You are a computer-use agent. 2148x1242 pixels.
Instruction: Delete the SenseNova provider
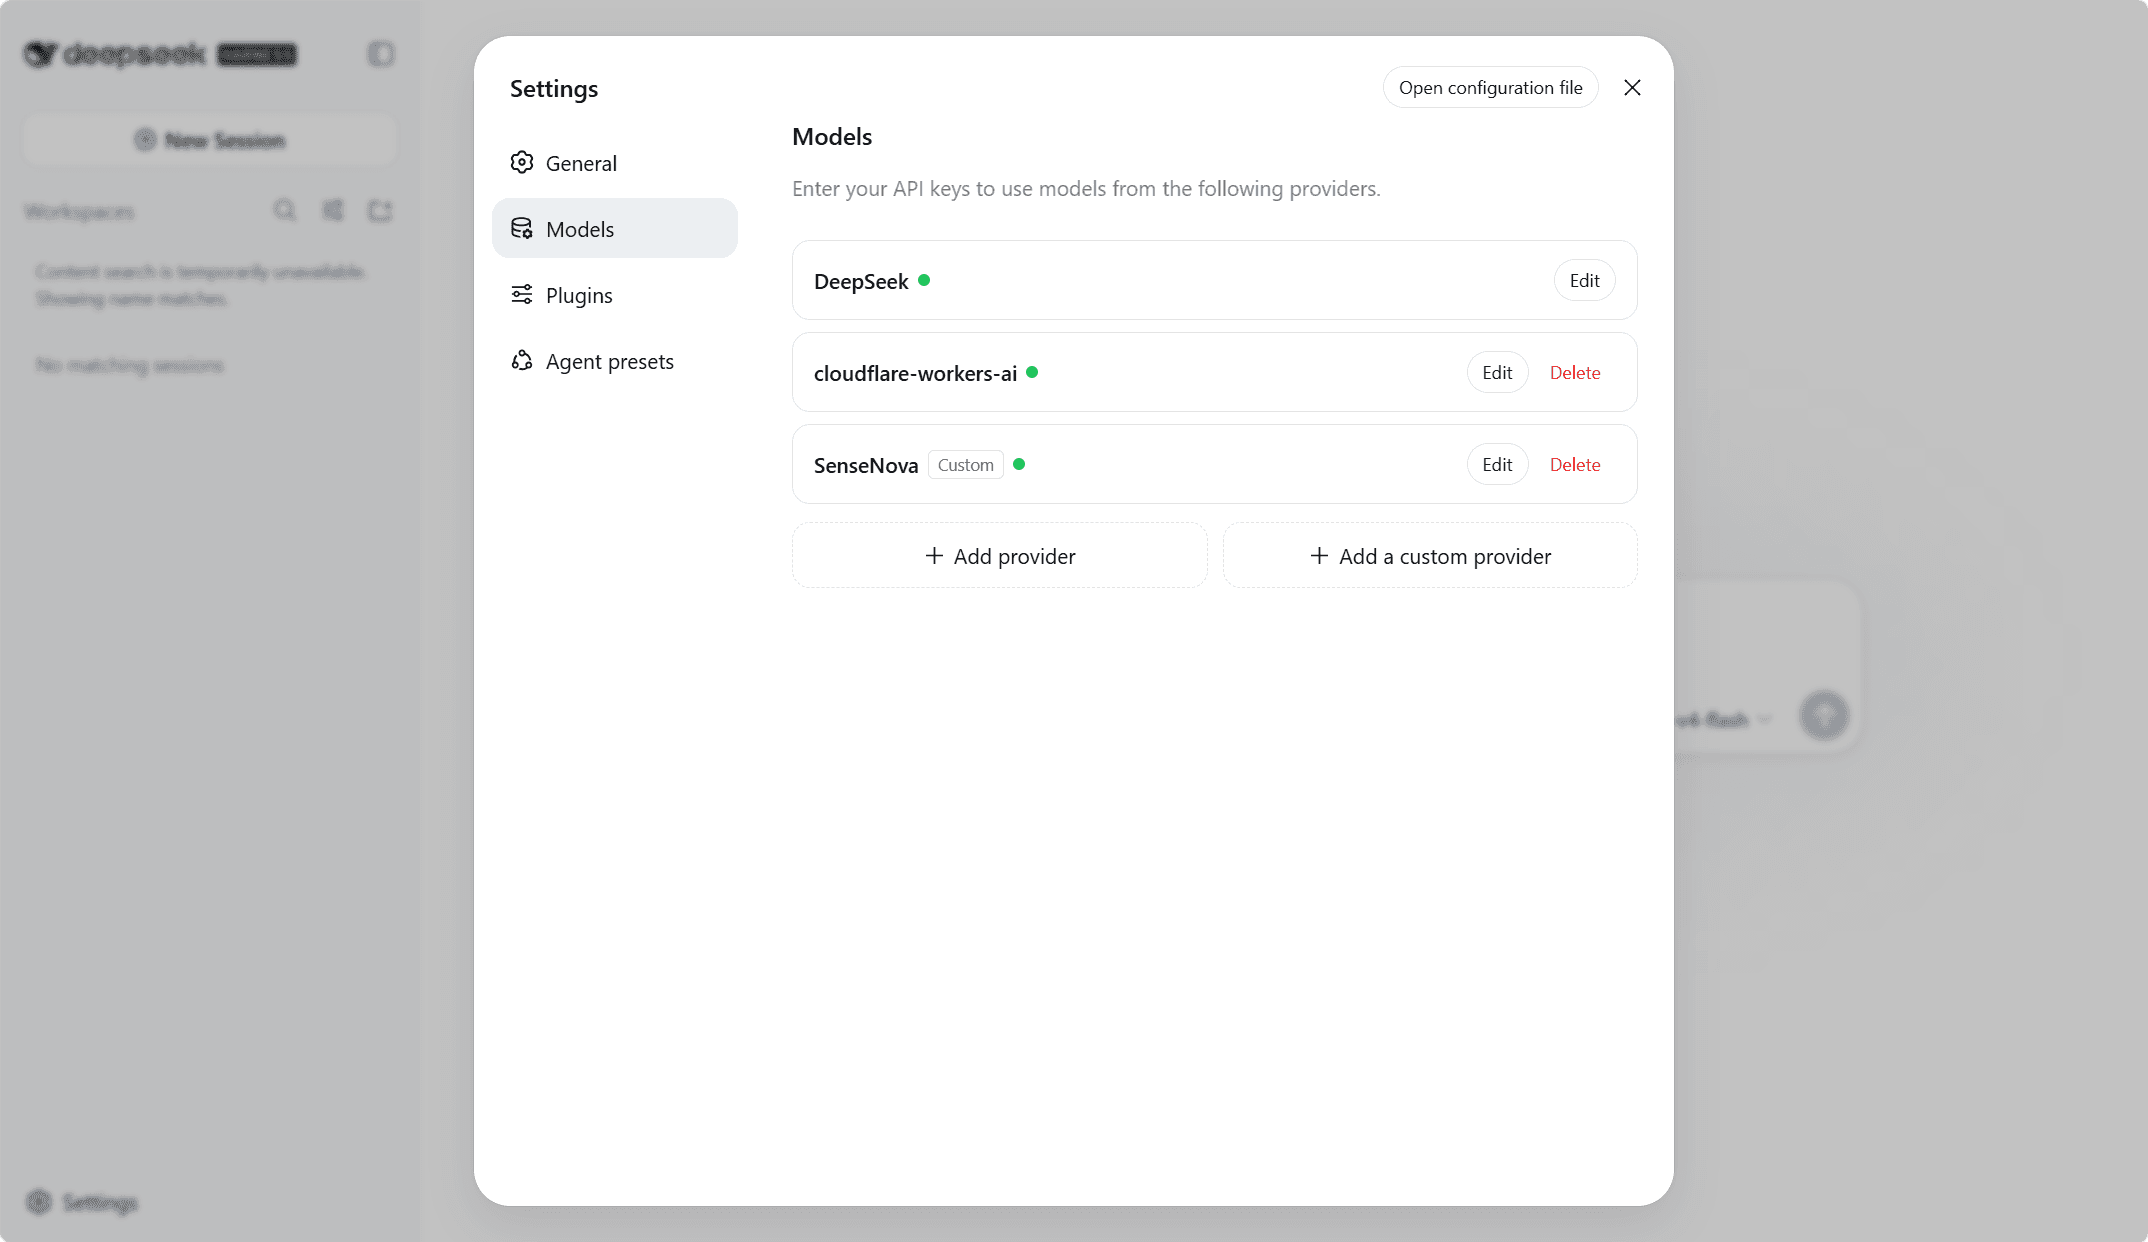point(1575,465)
